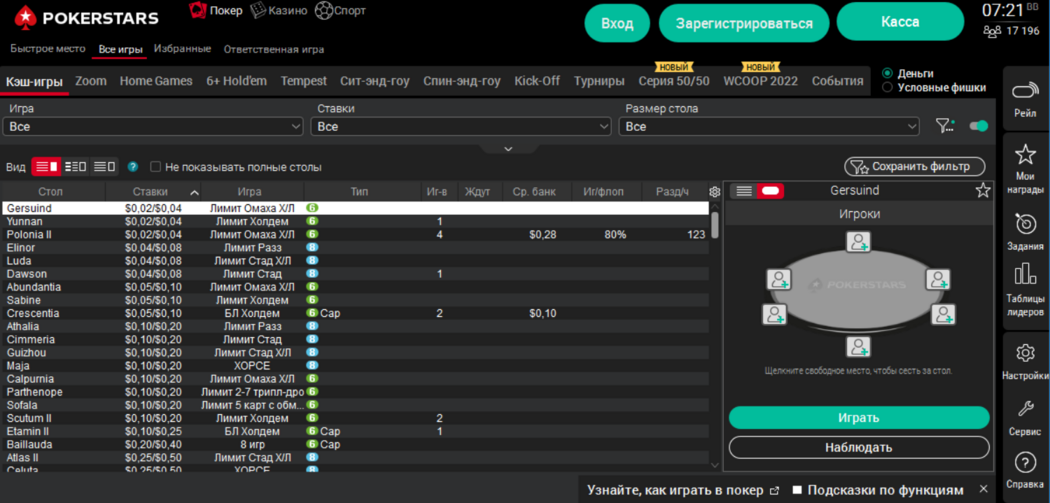
Task: Open Мои награды star icon
Action: 1024,155
